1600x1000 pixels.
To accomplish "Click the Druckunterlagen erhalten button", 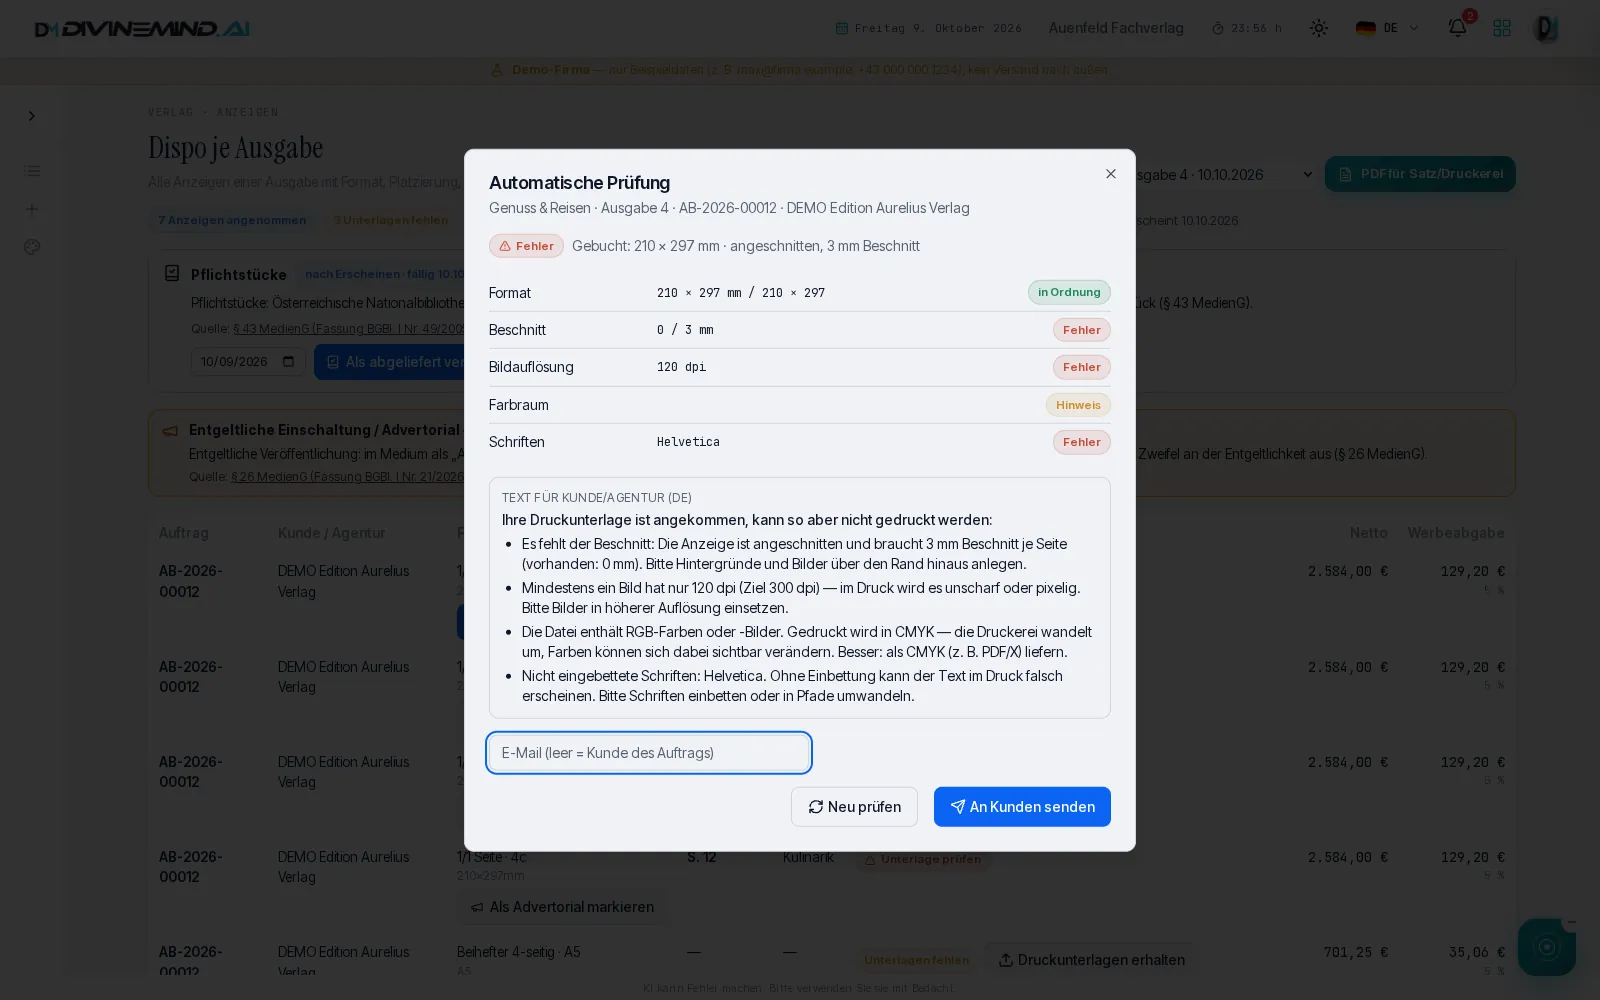I will (x=1091, y=960).
